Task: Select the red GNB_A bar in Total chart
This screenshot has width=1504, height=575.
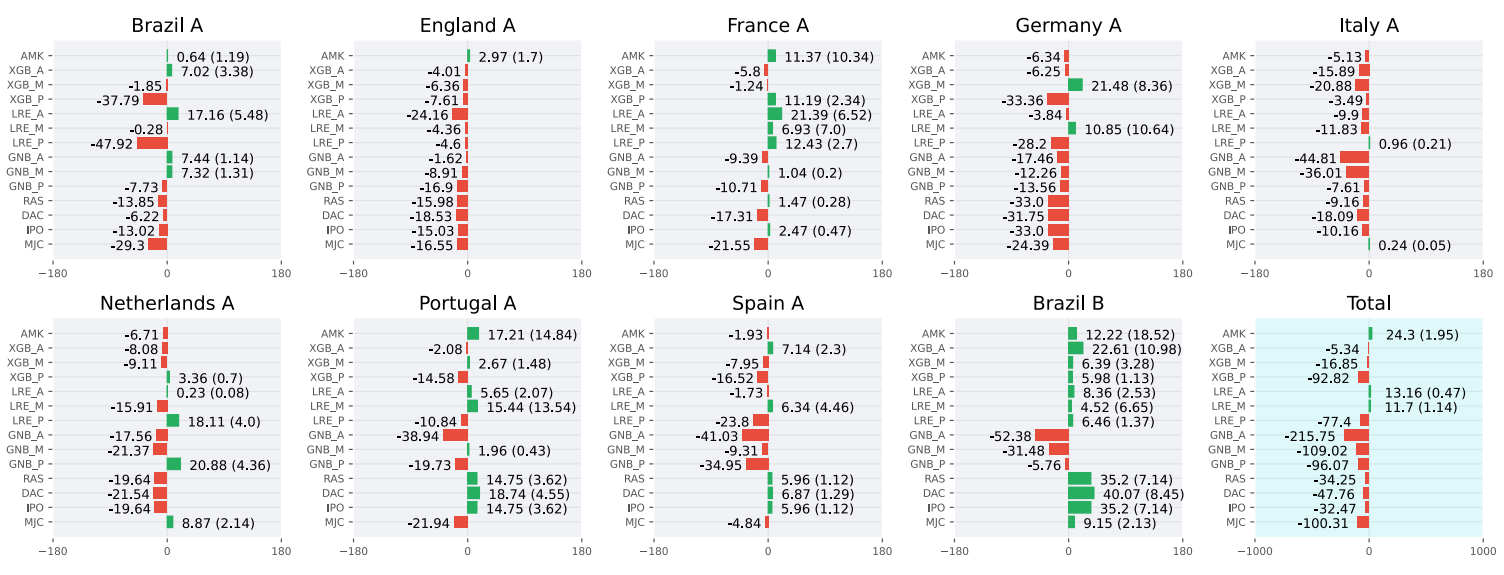Action: pyautogui.click(x=1356, y=435)
